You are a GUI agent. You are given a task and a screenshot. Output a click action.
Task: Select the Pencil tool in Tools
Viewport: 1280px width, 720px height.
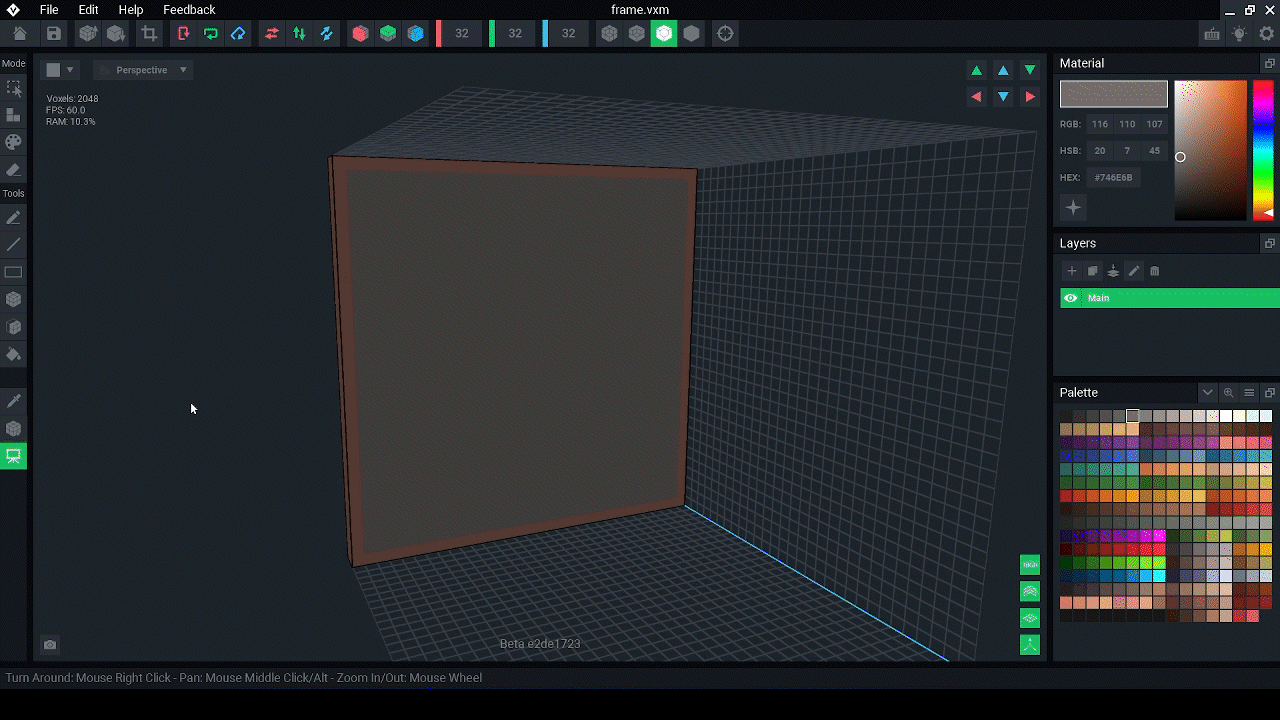click(14, 218)
